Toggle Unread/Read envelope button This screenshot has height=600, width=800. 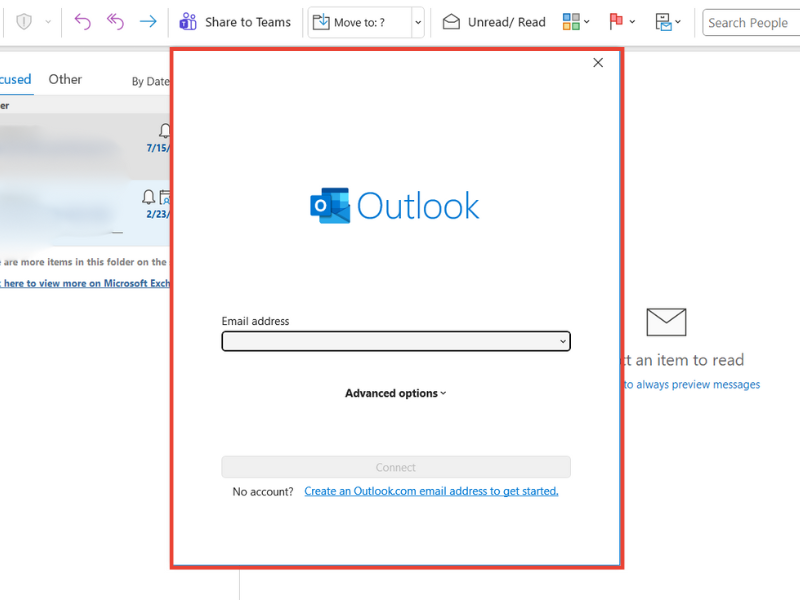tap(494, 22)
